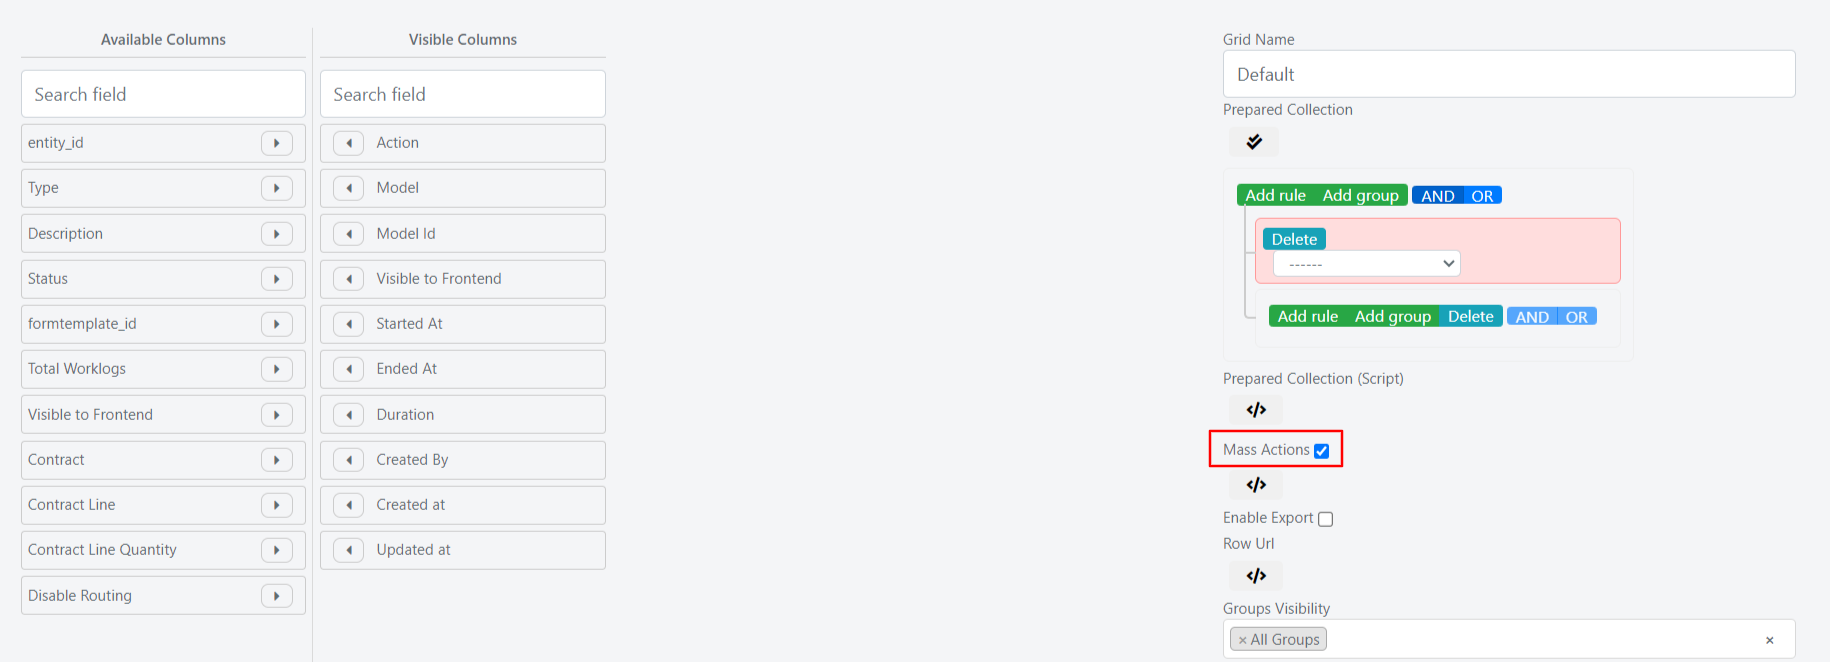The width and height of the screenshot is (1830, 662).
Task: Click the Available Columns search field
Action: (x=163, y=94)
